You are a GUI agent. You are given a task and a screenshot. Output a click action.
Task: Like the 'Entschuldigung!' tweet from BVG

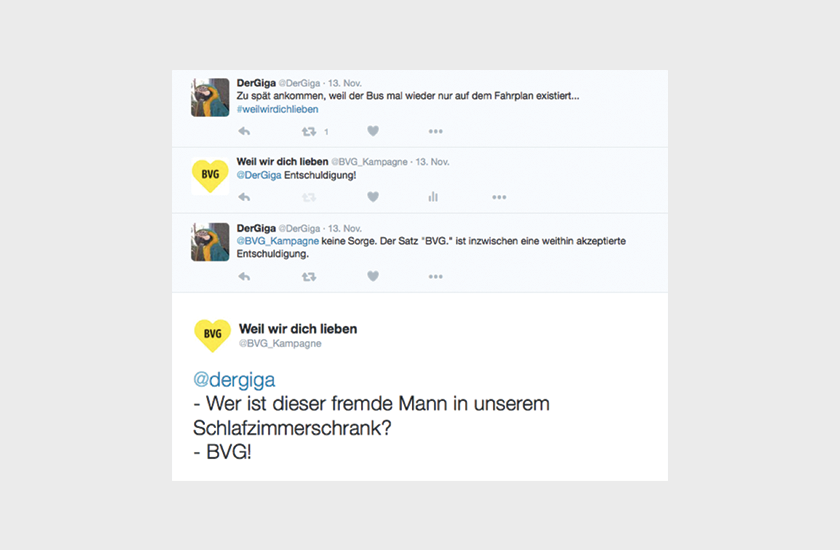tap(373, 197)
